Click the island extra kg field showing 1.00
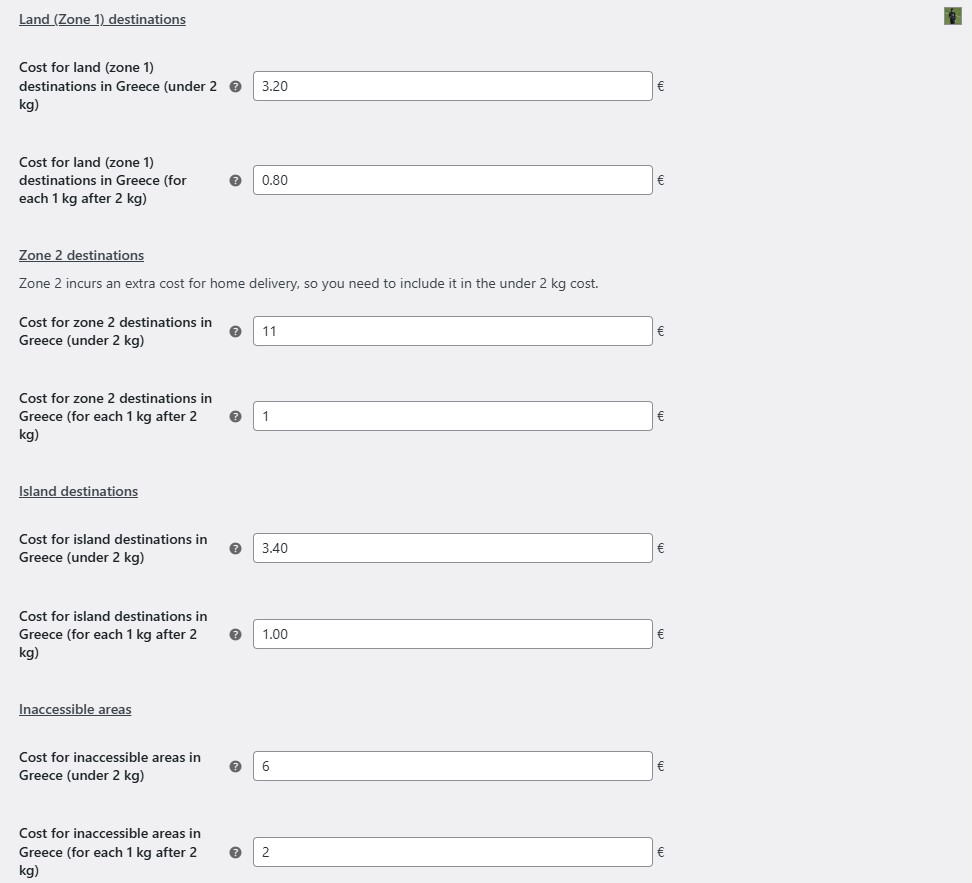This screenshot has width=972, height=883. click(453, 634)
